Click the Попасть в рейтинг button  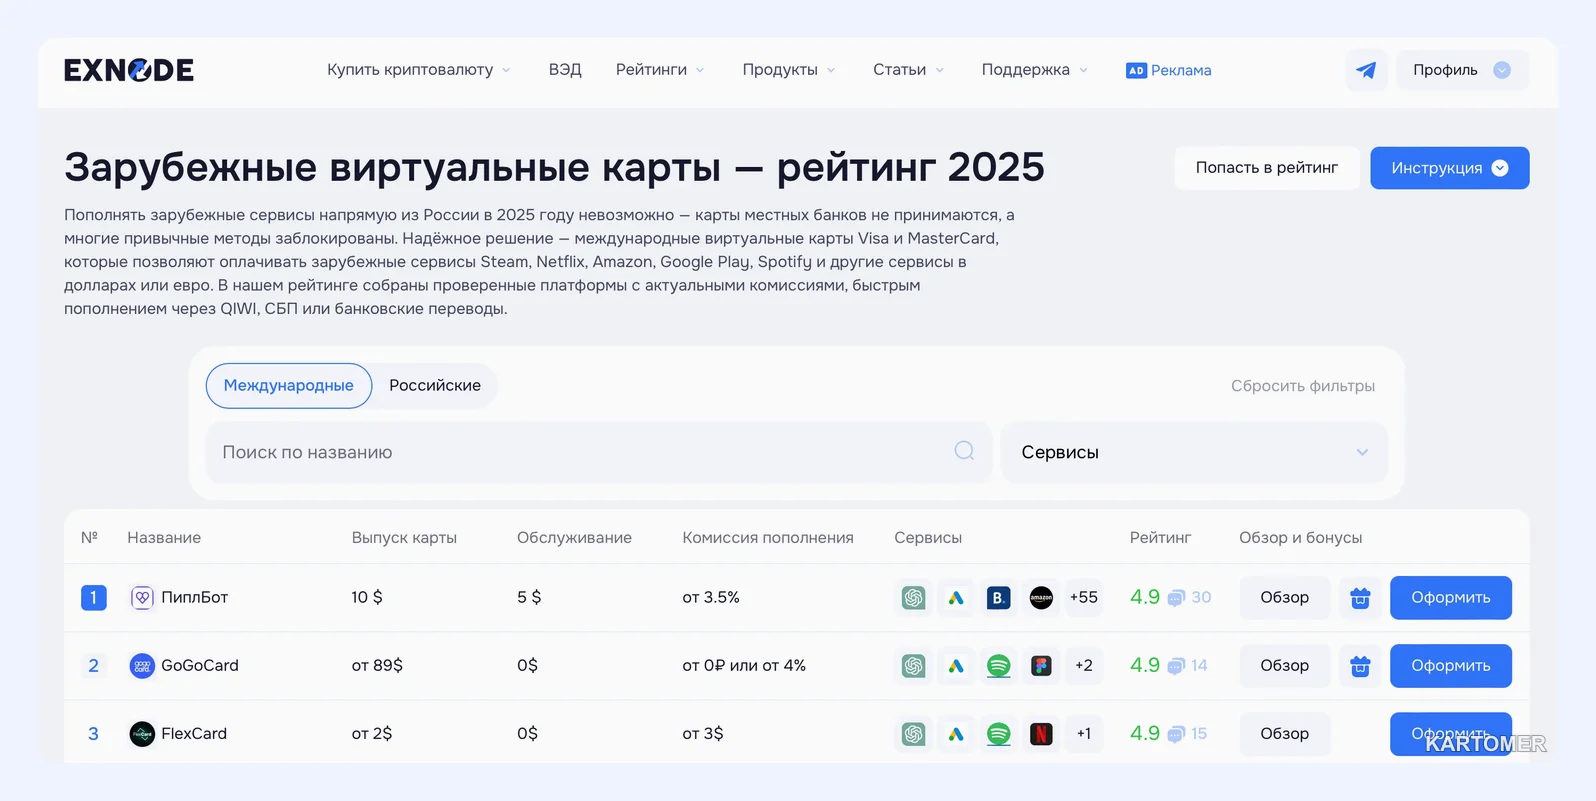click(x=1267, y=168)
